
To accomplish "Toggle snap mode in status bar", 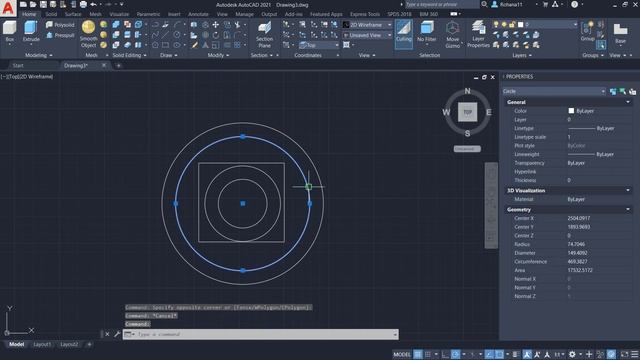I will (427, 354).
